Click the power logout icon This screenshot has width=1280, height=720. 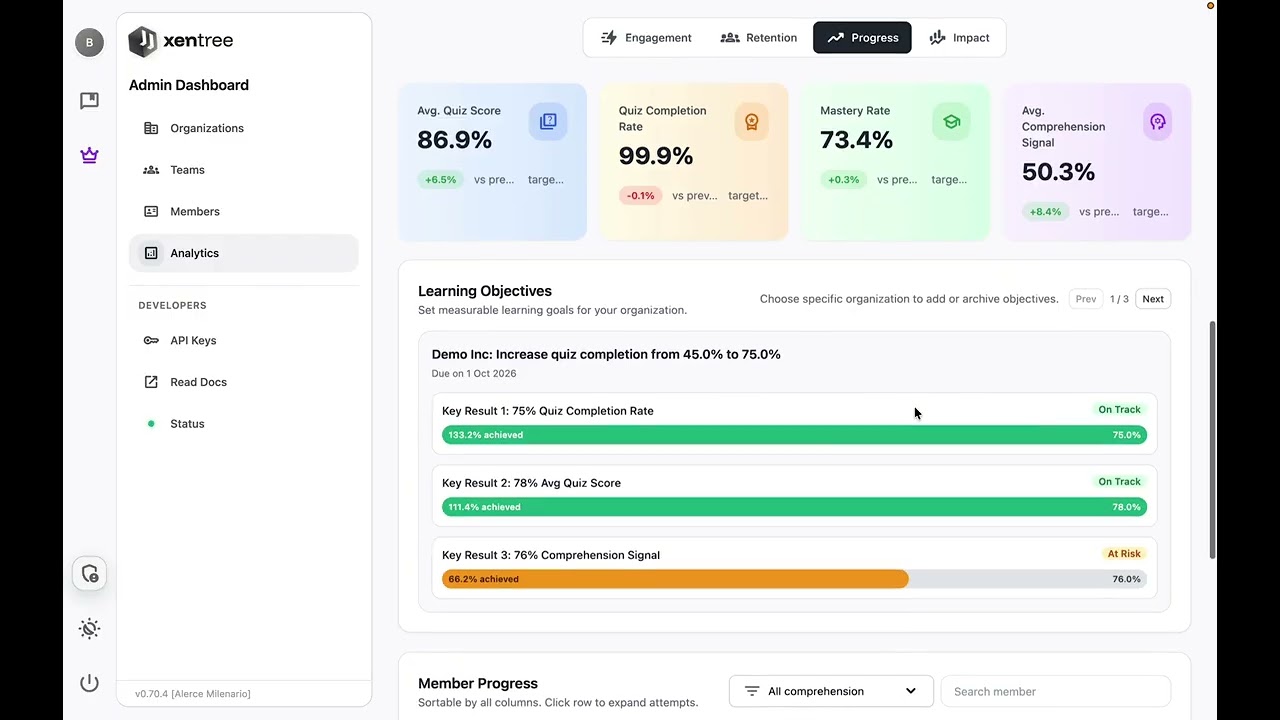coord(89,683)
